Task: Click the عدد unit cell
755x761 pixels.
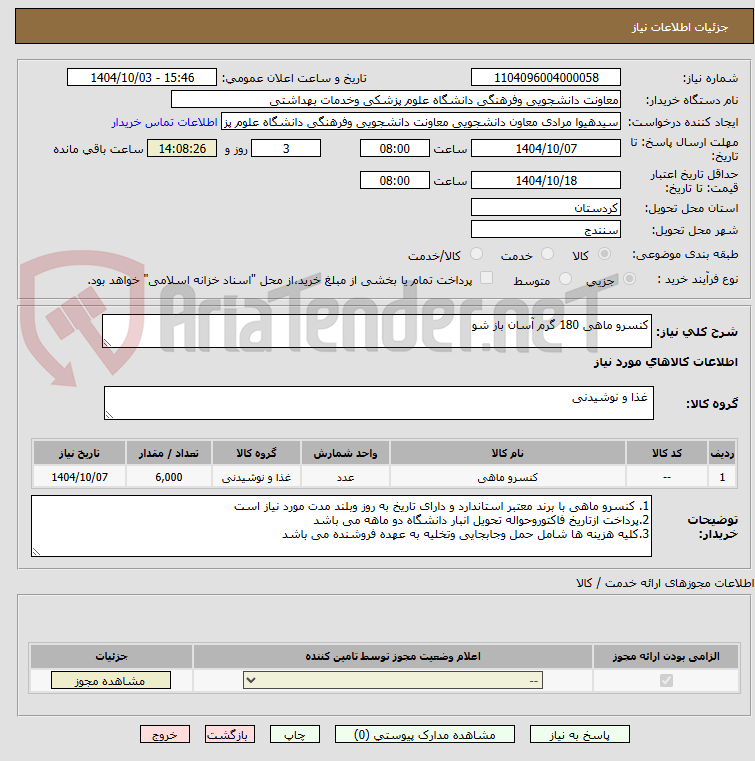Action: [x=345, y=477]
